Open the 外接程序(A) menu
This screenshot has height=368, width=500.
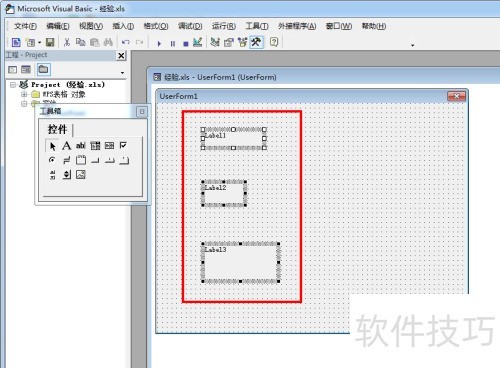pyautogui.click(x=297, y=26)
